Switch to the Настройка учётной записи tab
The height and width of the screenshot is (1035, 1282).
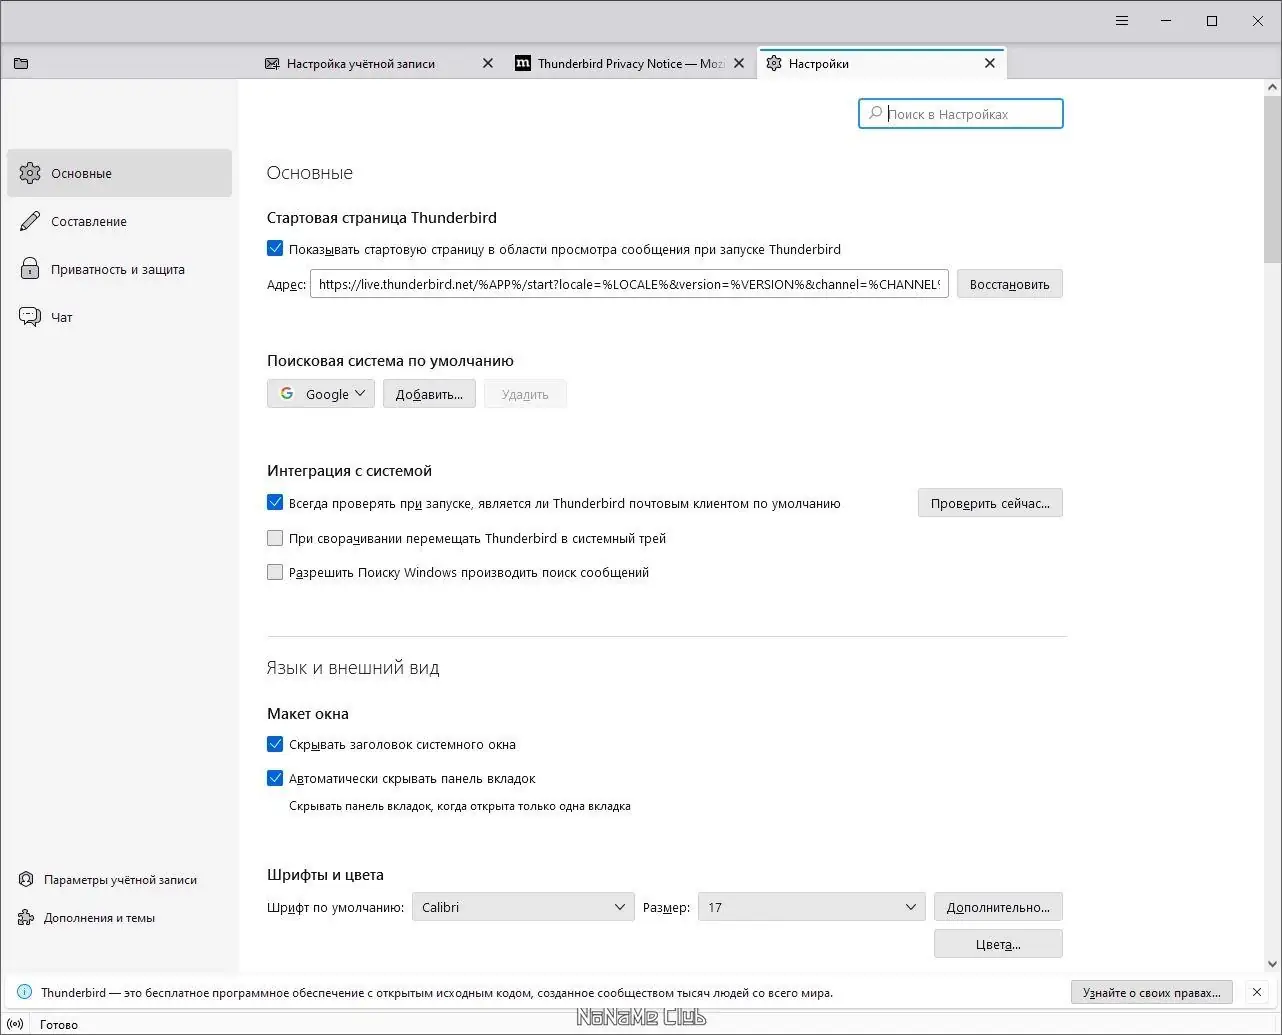point(380,63)
